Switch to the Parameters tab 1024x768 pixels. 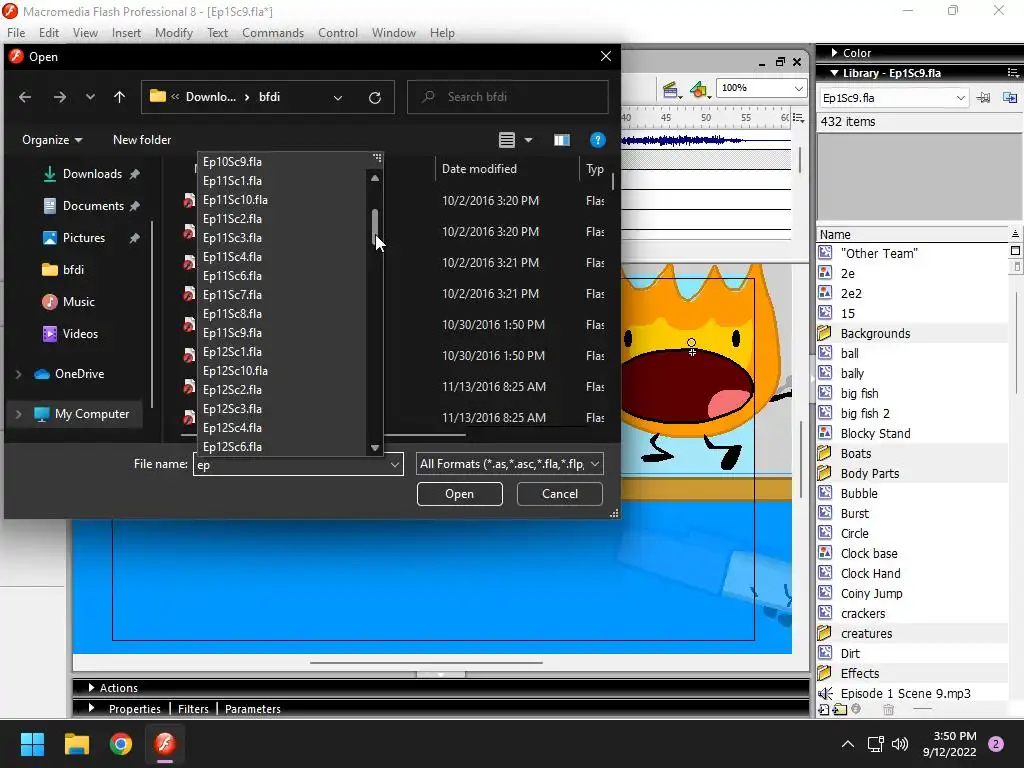253,709
